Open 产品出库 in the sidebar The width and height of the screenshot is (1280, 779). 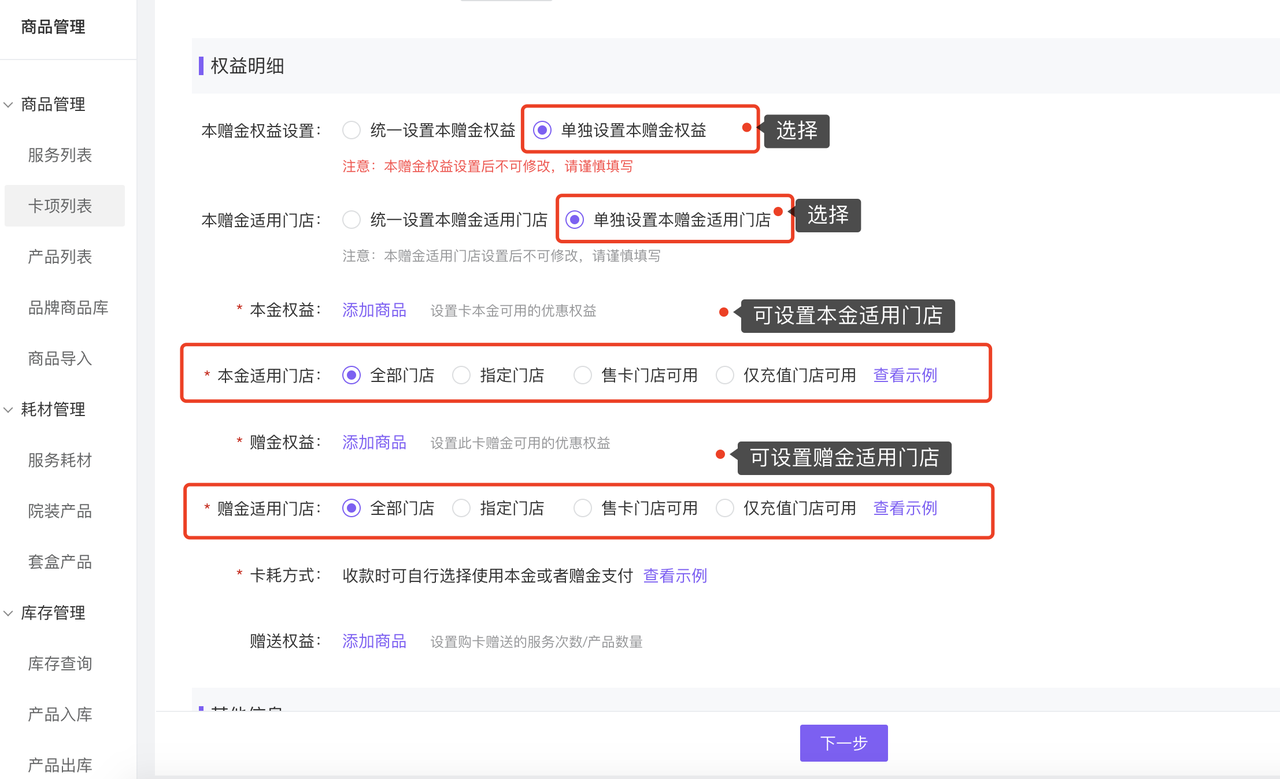[x=60, y=765]
